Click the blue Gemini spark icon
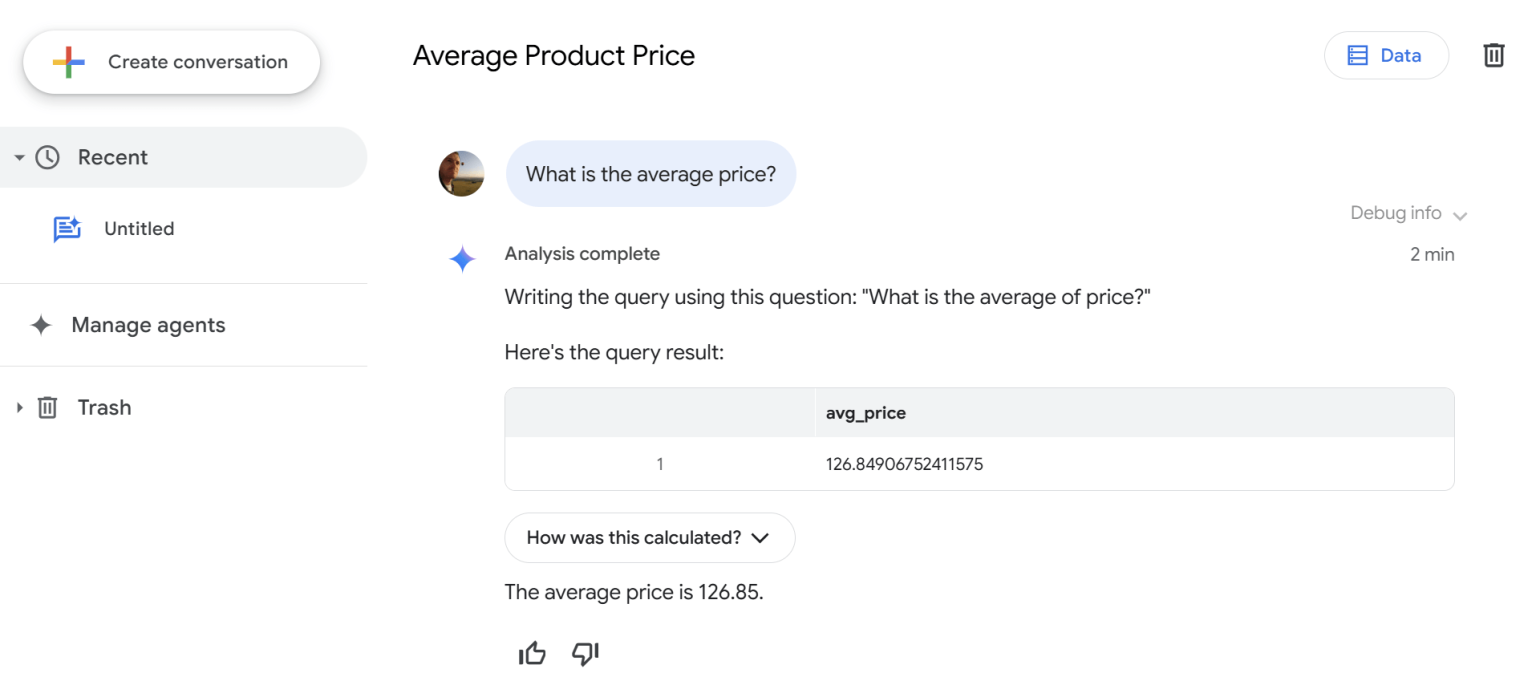 point(462,260)
